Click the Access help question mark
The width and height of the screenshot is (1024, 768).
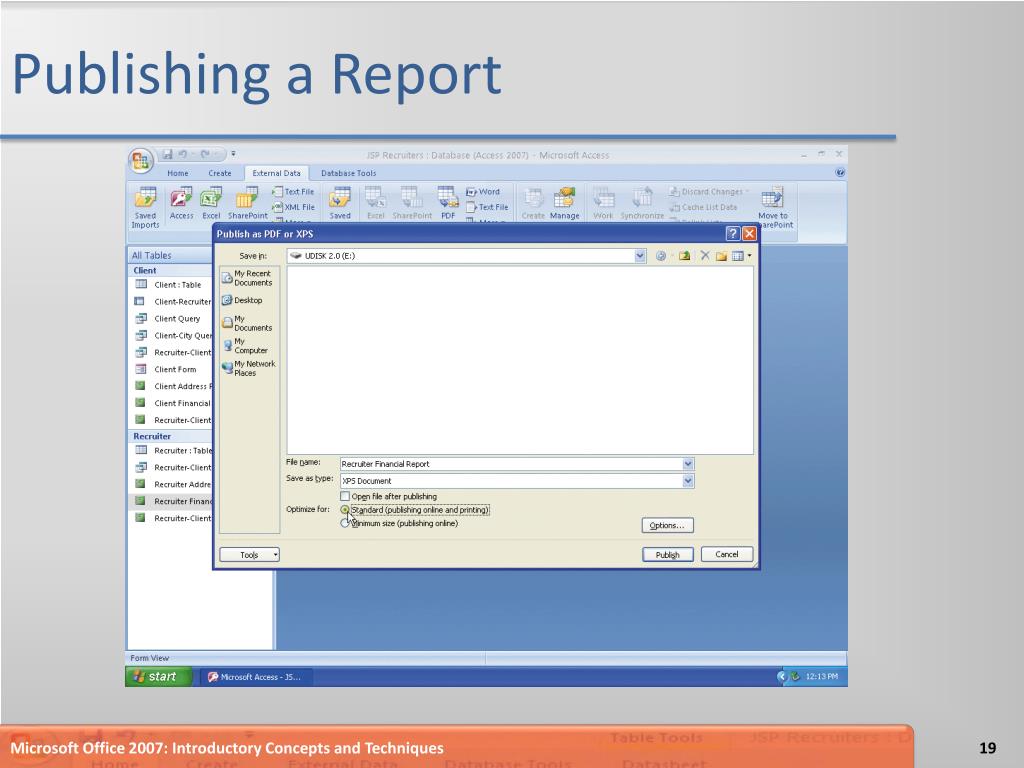[x=840, y=173]
